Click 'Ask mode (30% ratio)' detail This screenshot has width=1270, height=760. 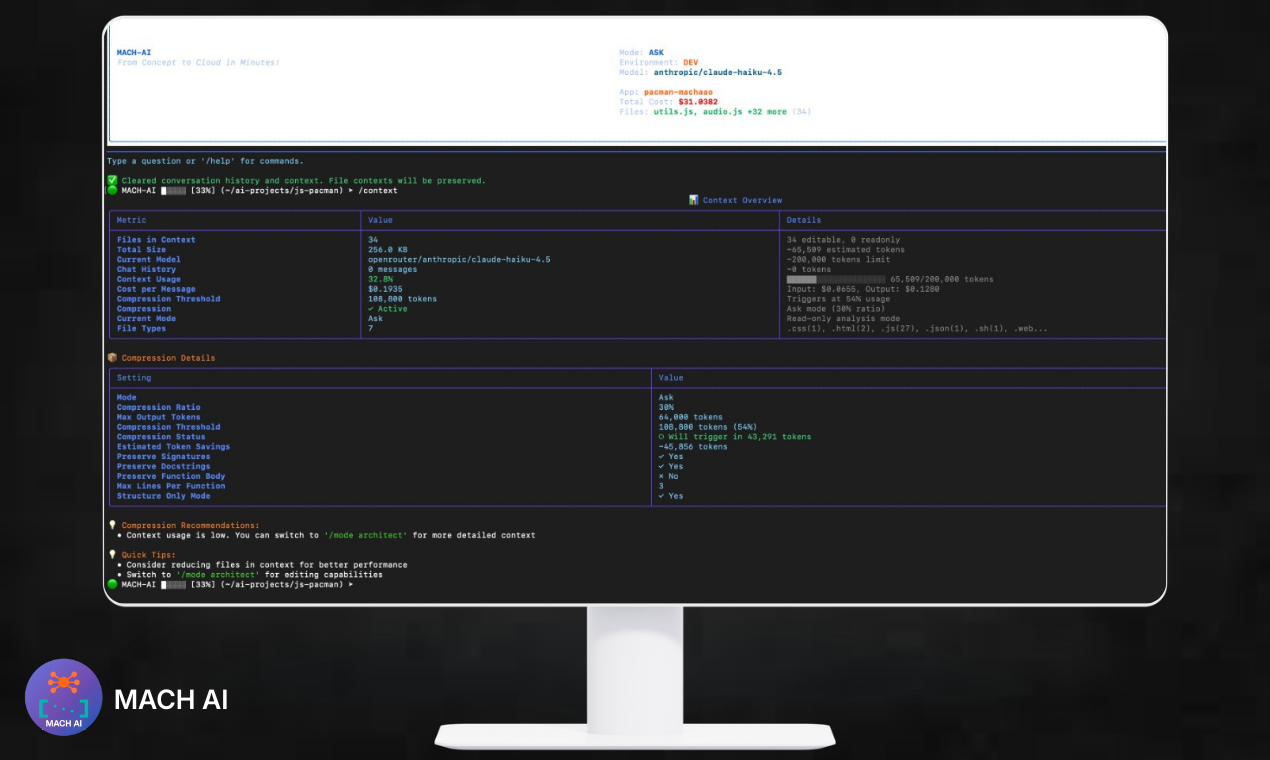pos(836,308)
